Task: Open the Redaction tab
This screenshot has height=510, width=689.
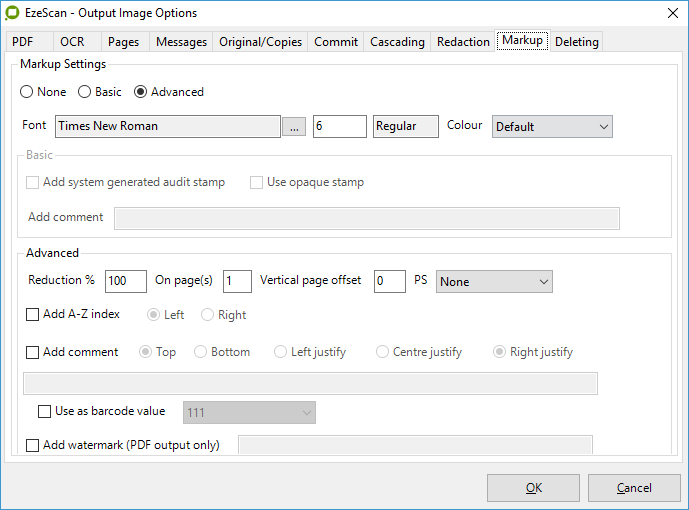Action: (463, 42)
